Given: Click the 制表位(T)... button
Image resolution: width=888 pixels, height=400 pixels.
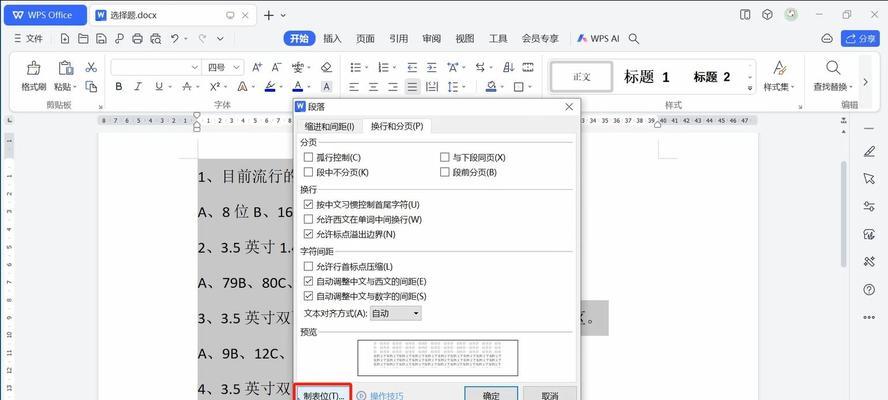Looking at the screenshot, I should click(x=323, y=394).
